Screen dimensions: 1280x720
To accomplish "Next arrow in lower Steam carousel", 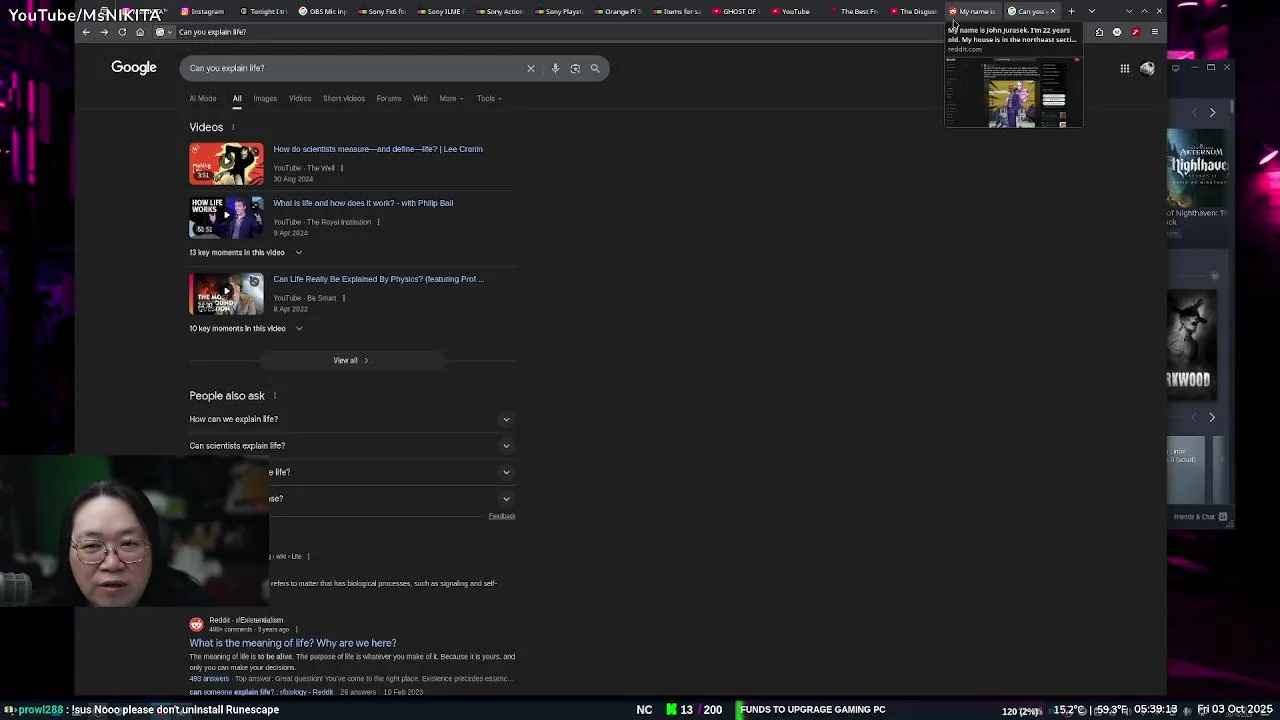I will click(1212, 418).
